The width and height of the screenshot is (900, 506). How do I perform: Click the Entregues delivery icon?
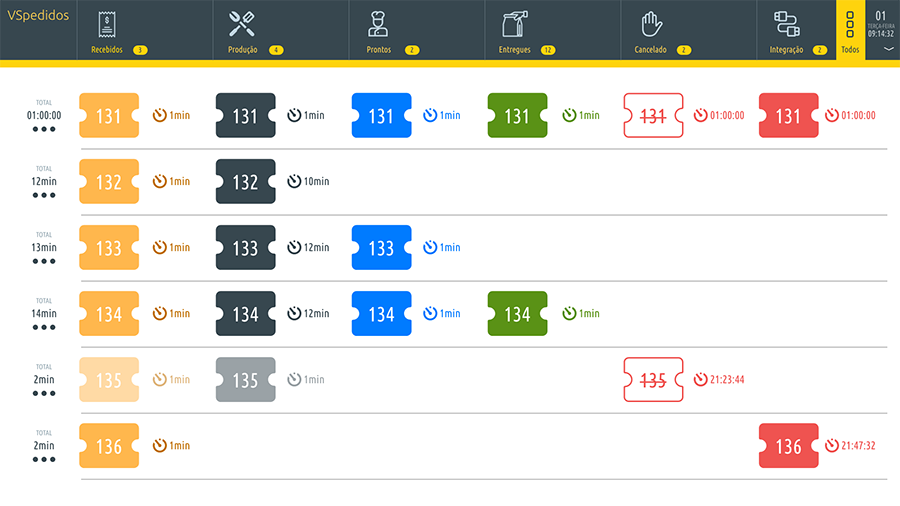pos(515,24)
